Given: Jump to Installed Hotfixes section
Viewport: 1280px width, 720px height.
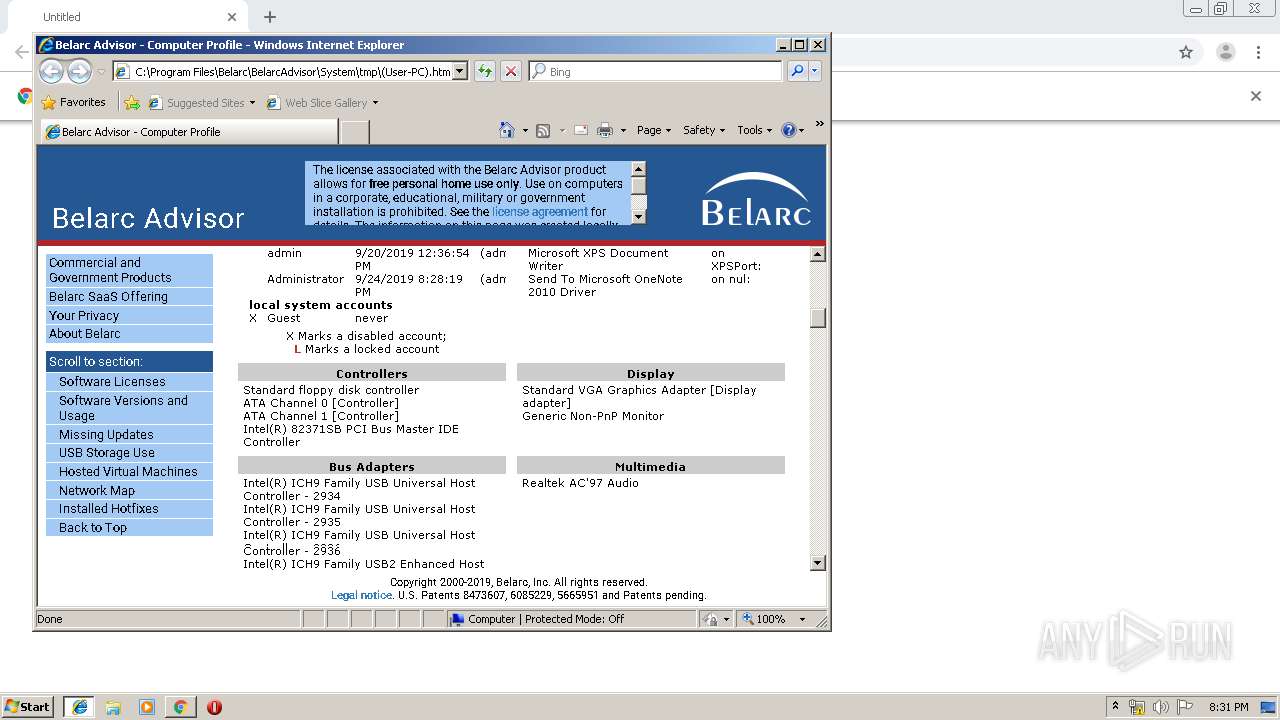Looking at the screenshot, I should [x=129, y=509].
